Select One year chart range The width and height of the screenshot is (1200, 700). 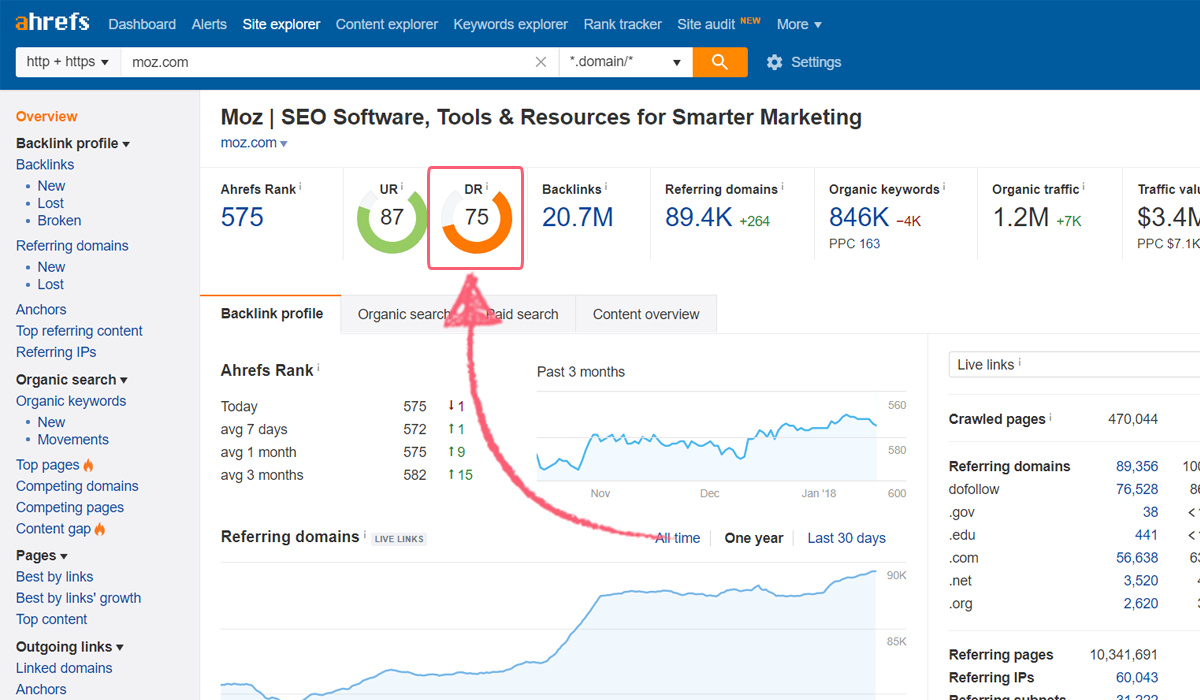754,538
